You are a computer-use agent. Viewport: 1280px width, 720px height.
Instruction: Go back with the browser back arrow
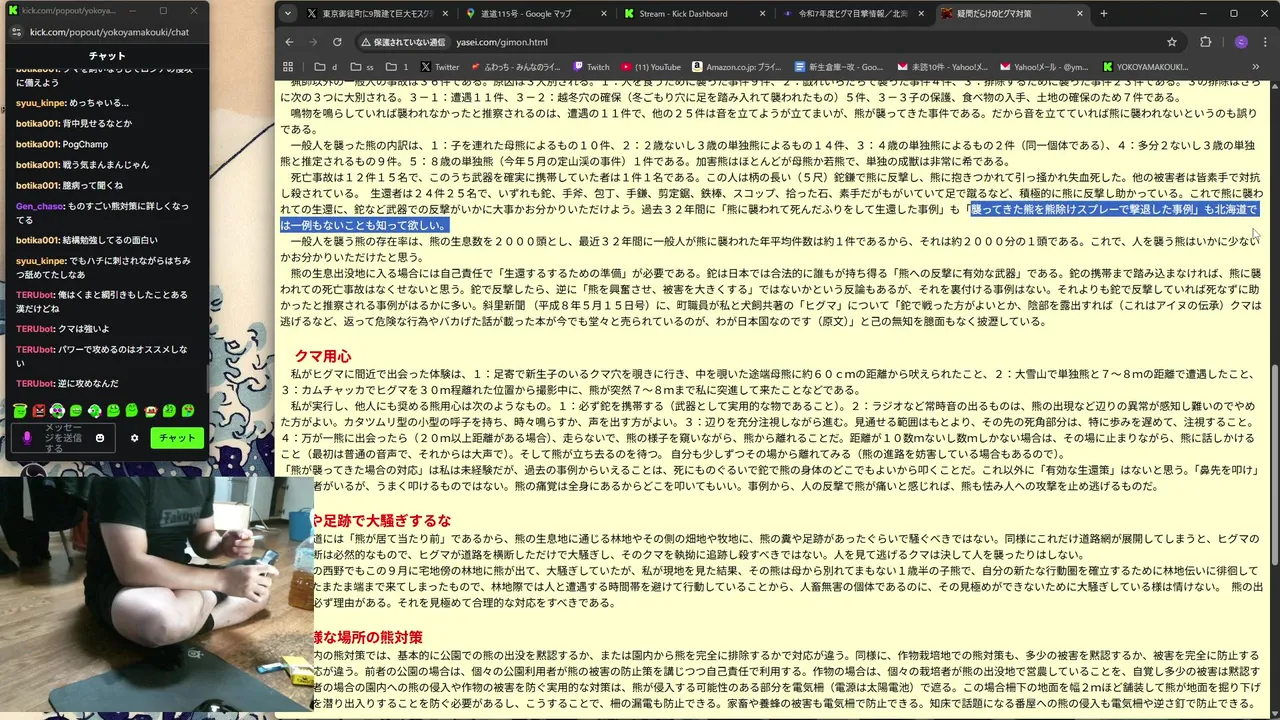pos(289,42)
